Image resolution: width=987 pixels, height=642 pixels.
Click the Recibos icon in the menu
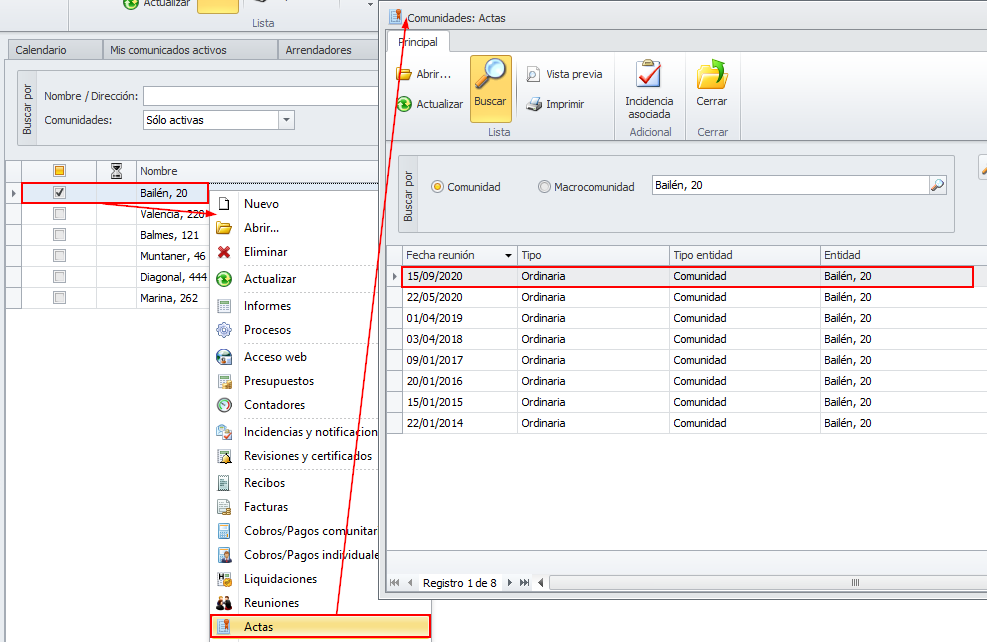click(x=224, y=483)
